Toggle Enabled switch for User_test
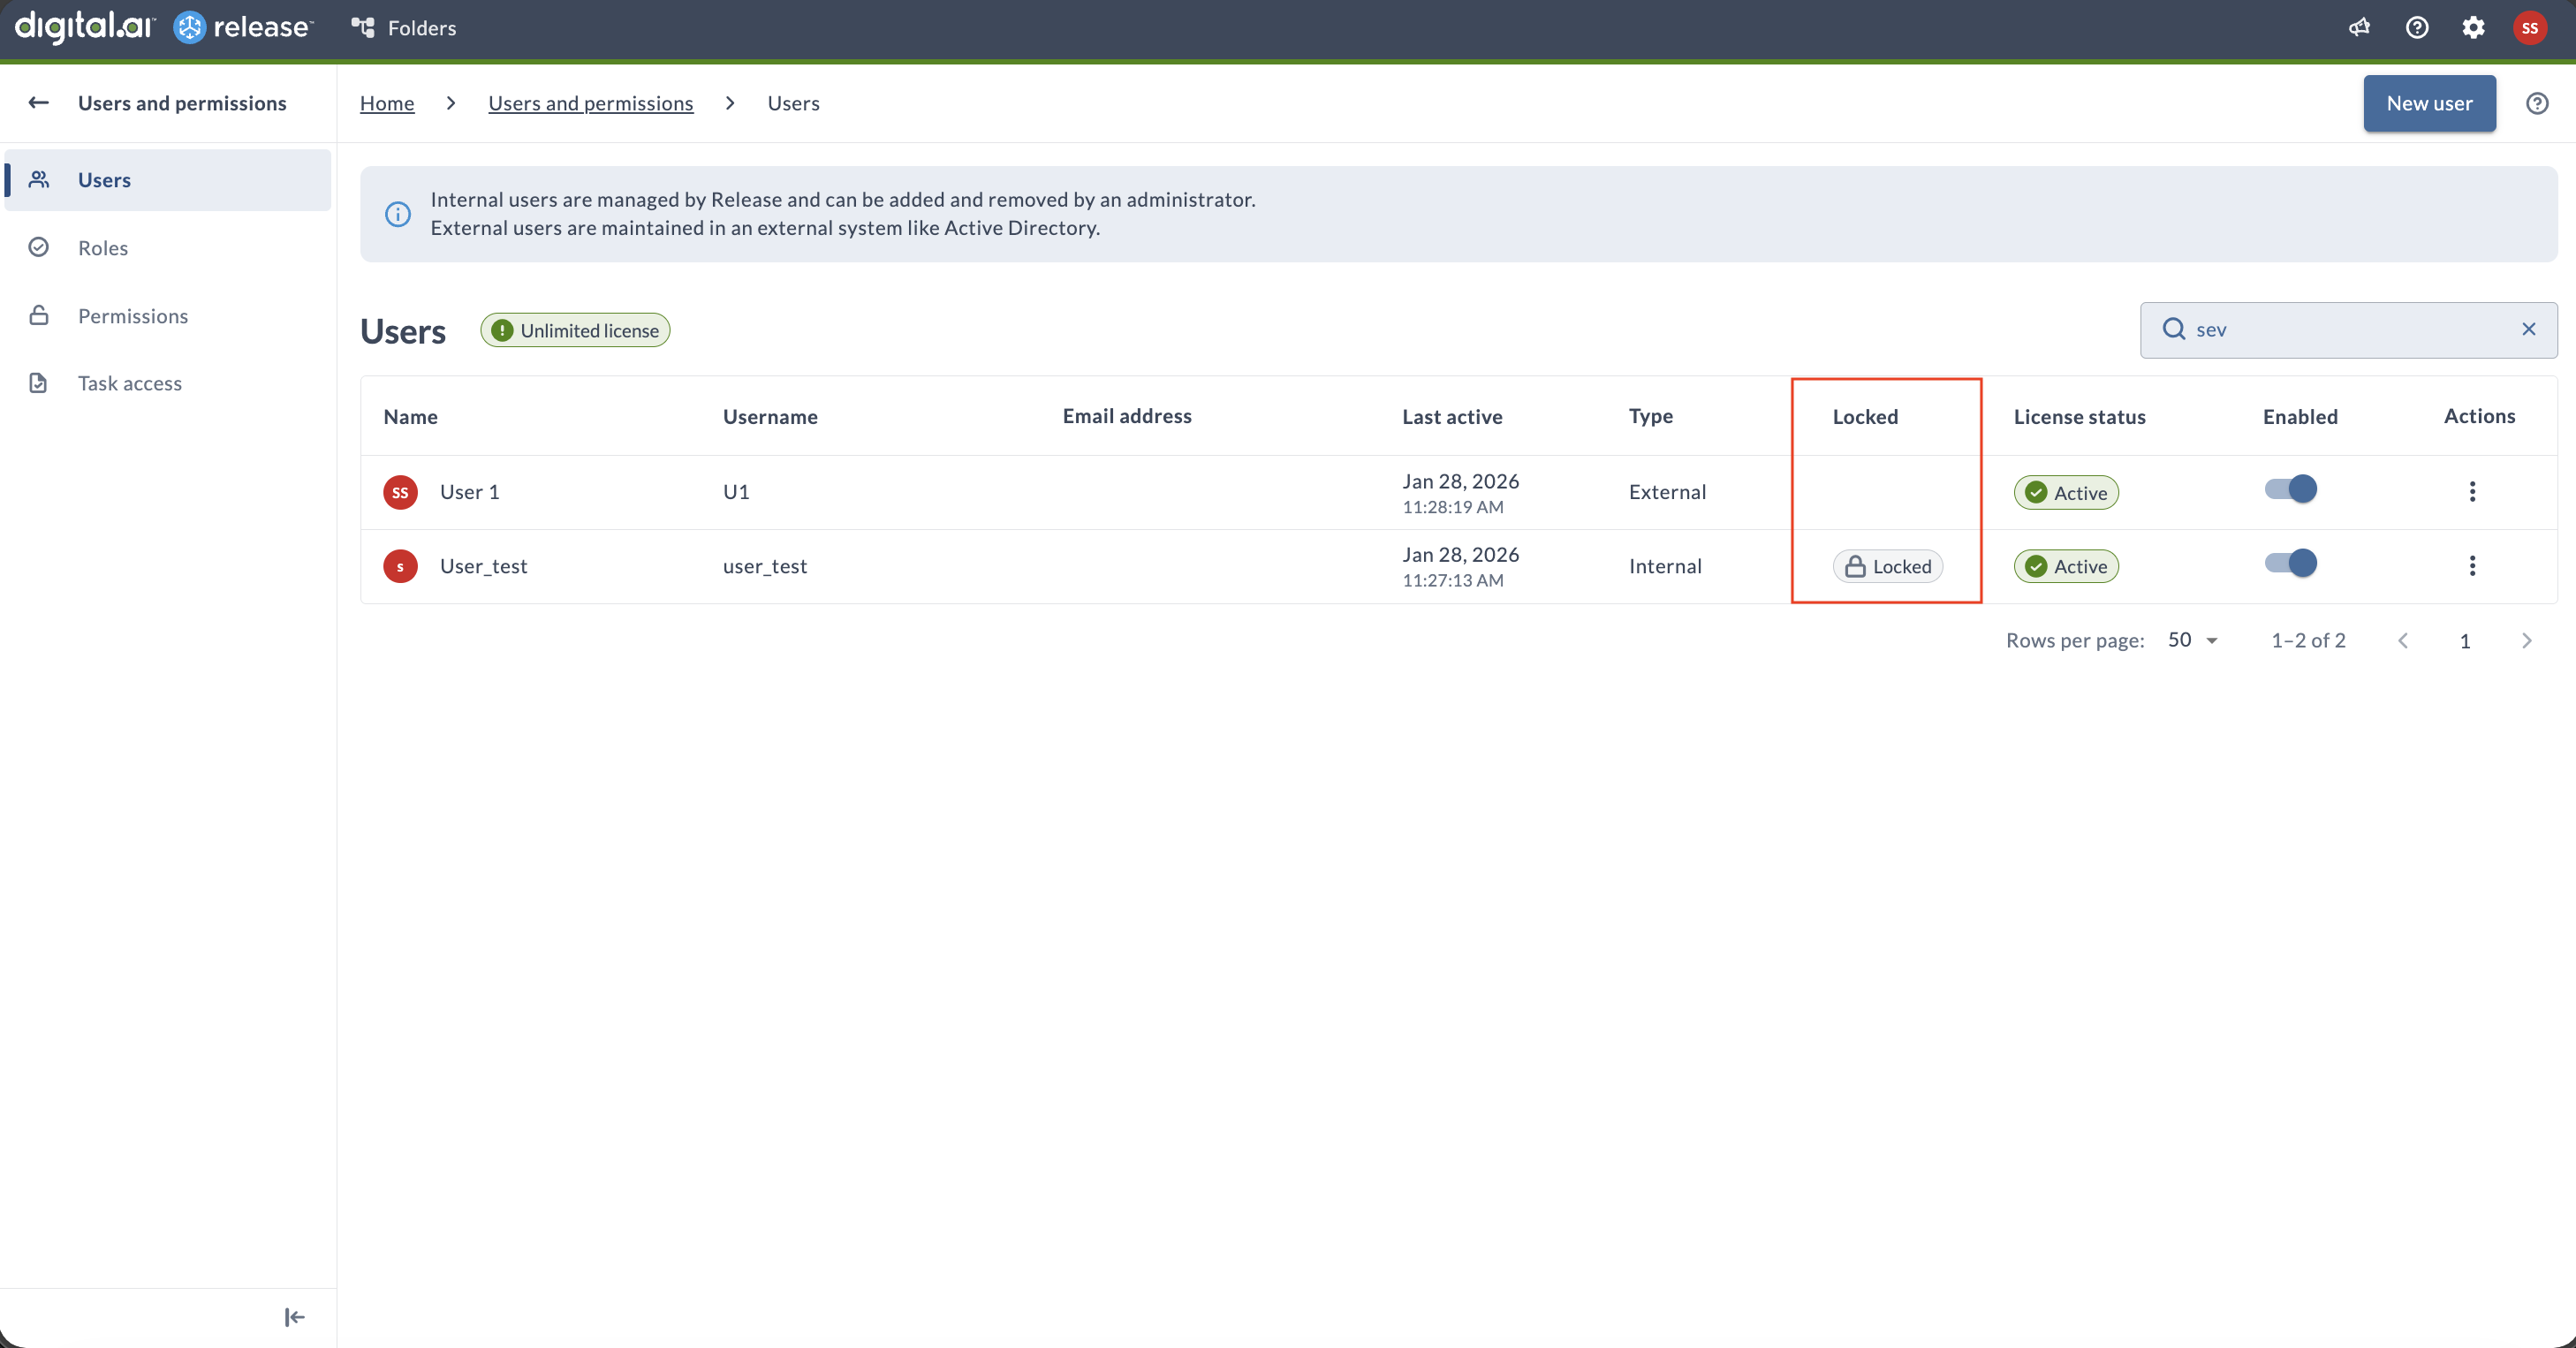The width and height of the screenshot is (2576, 1348). coord(2290,563)
